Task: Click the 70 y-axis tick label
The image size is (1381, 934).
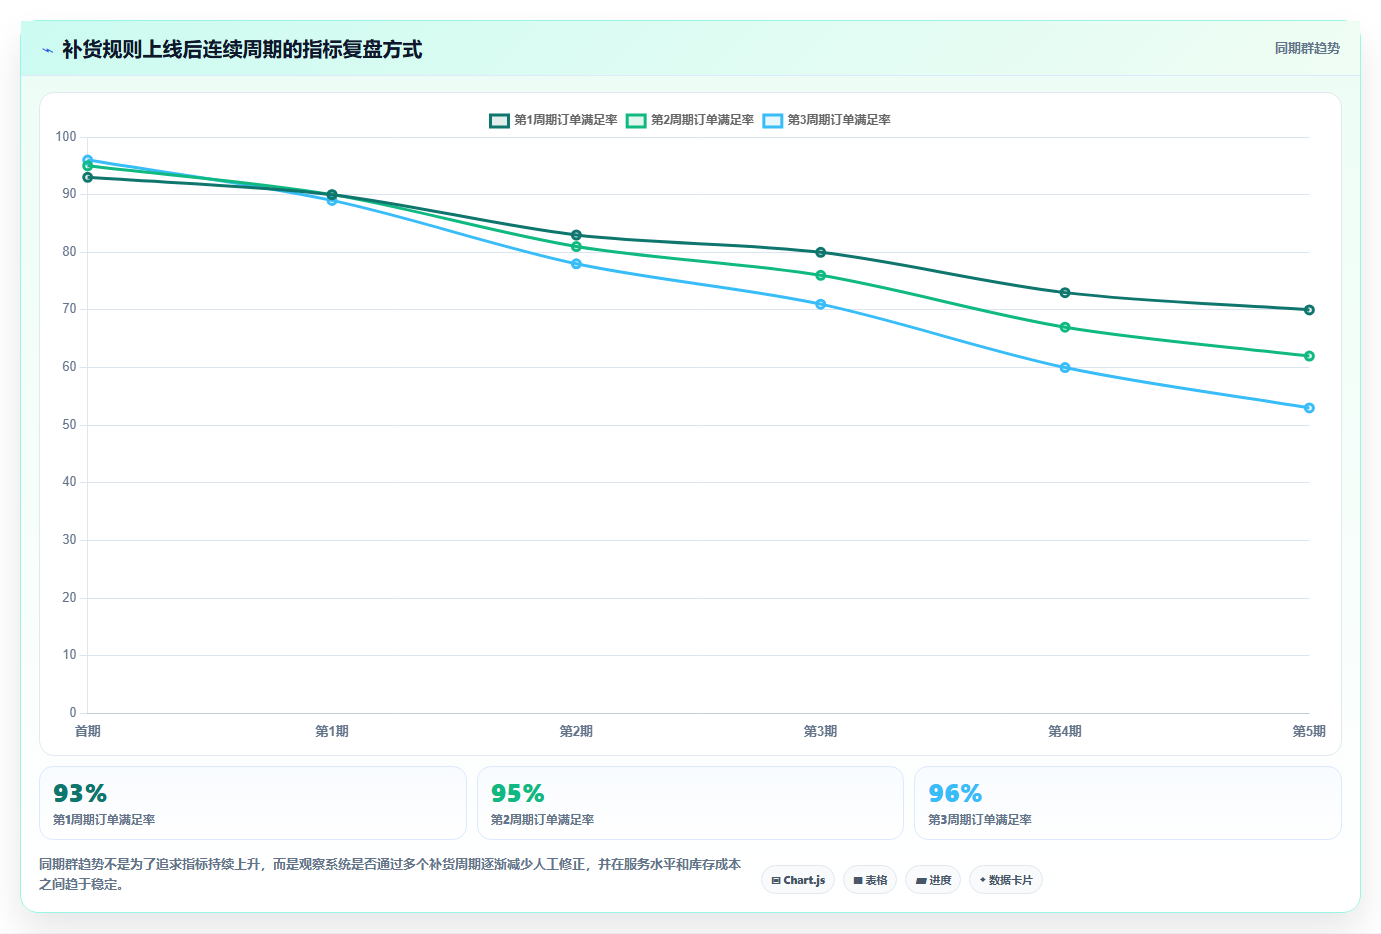Action: click(x=69, y=309)
